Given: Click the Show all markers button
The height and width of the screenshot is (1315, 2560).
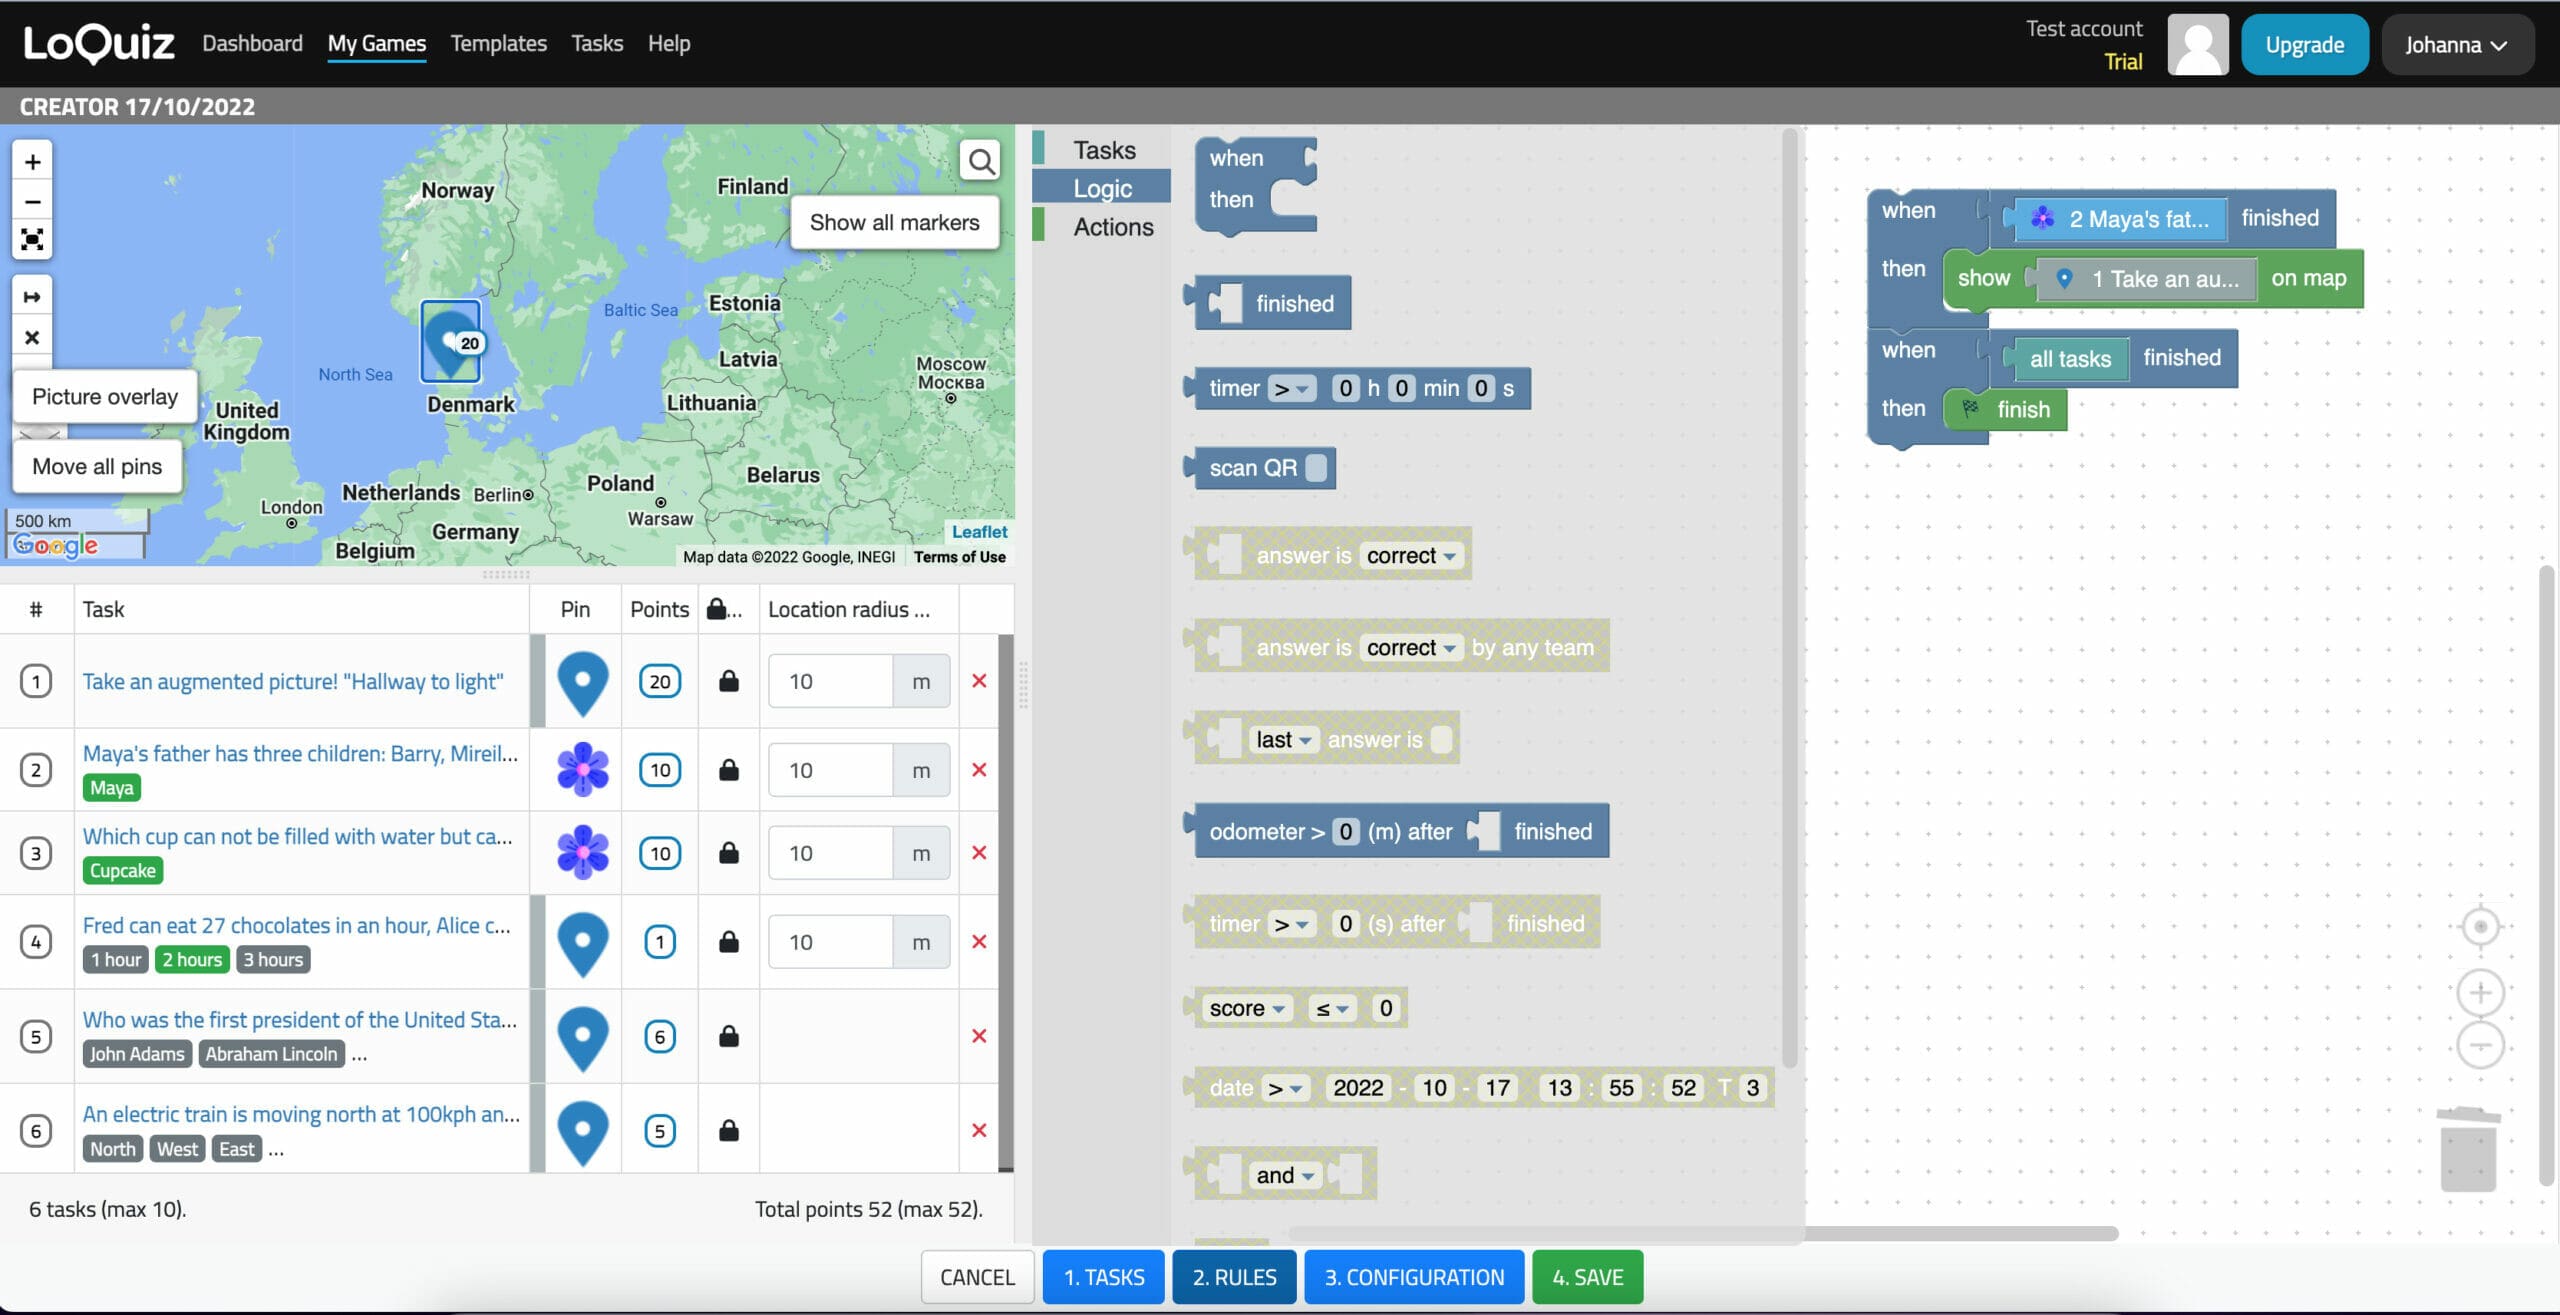Looking at the screenshot, I should pos(894,222).
